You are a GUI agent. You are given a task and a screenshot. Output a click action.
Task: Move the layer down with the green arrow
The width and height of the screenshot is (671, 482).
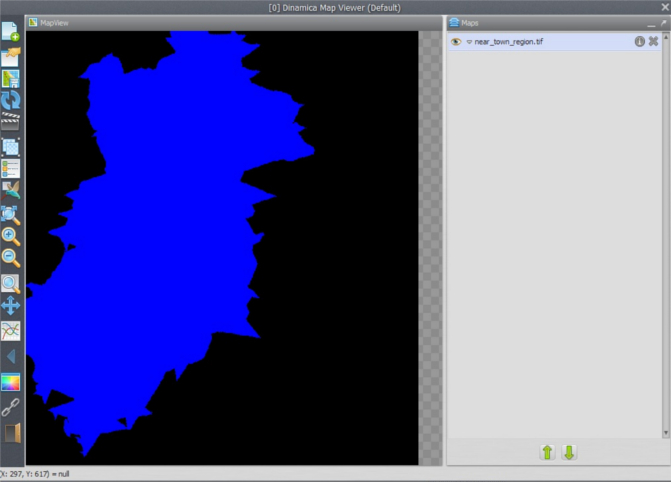[x=569, y=452]
